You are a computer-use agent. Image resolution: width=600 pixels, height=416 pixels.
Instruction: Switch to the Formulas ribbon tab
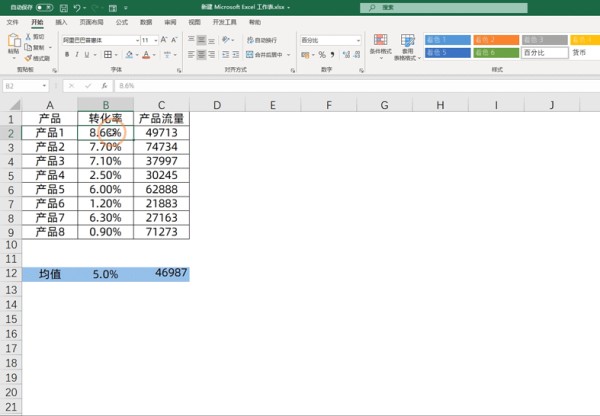click(x=122, y=22)
